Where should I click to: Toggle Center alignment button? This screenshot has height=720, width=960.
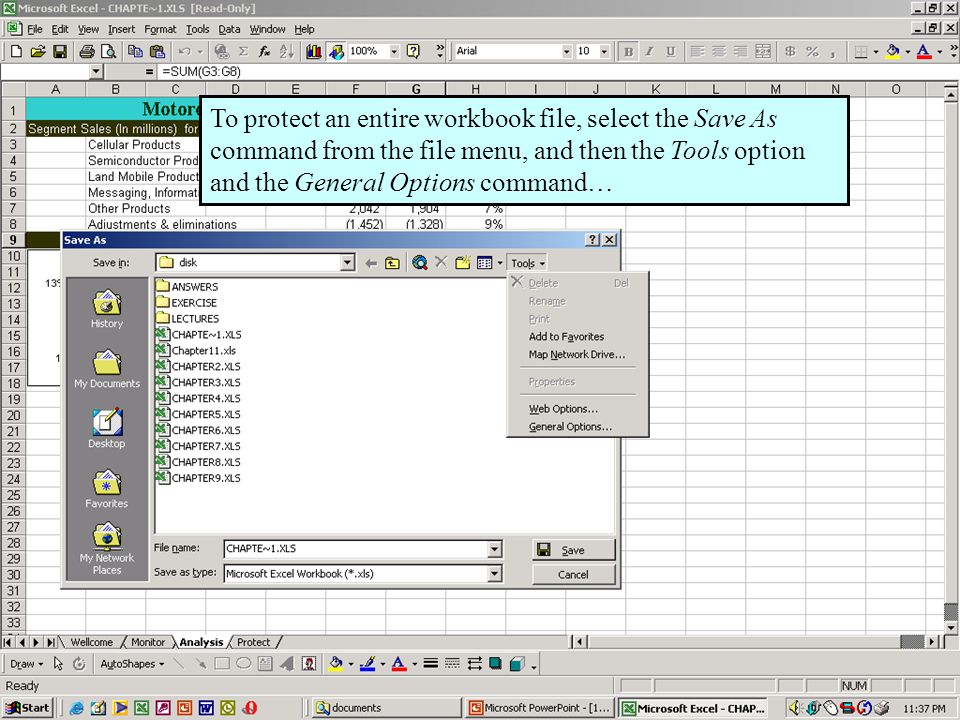(719, 51)
